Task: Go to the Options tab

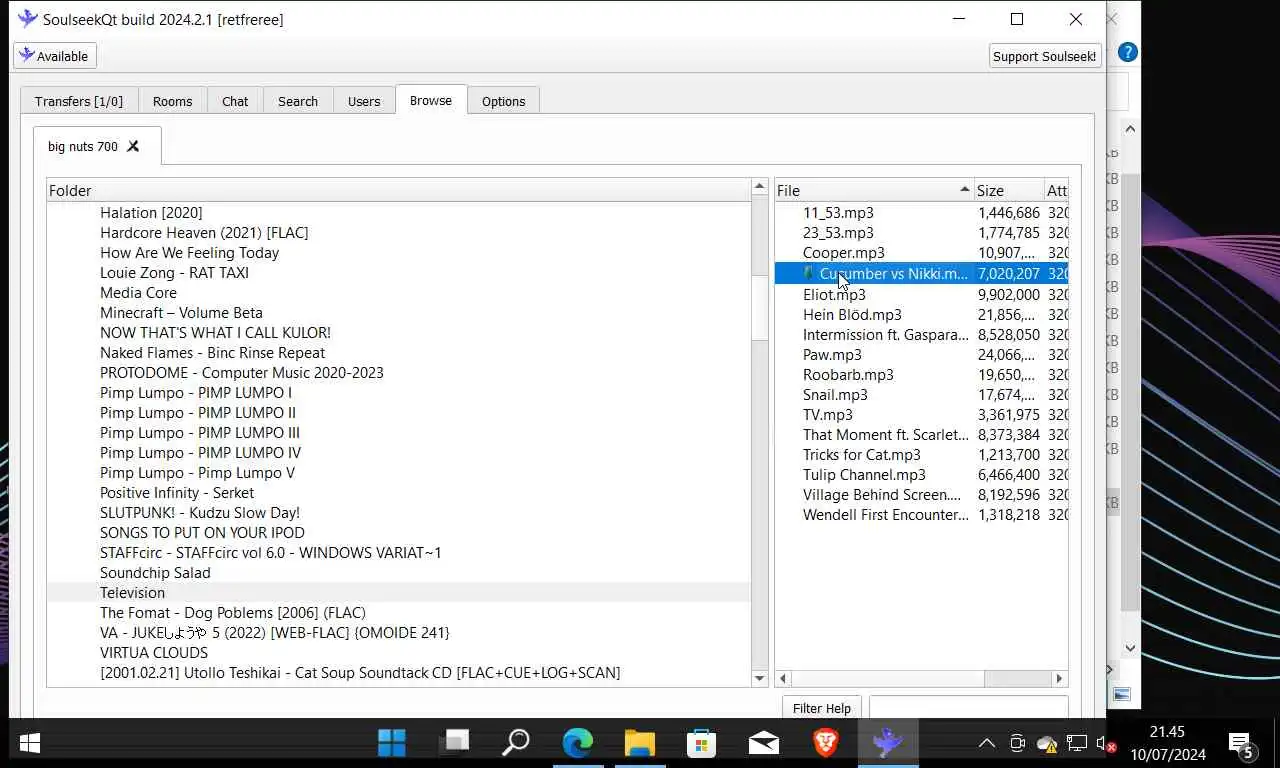Action: click(x=503, y=101)
